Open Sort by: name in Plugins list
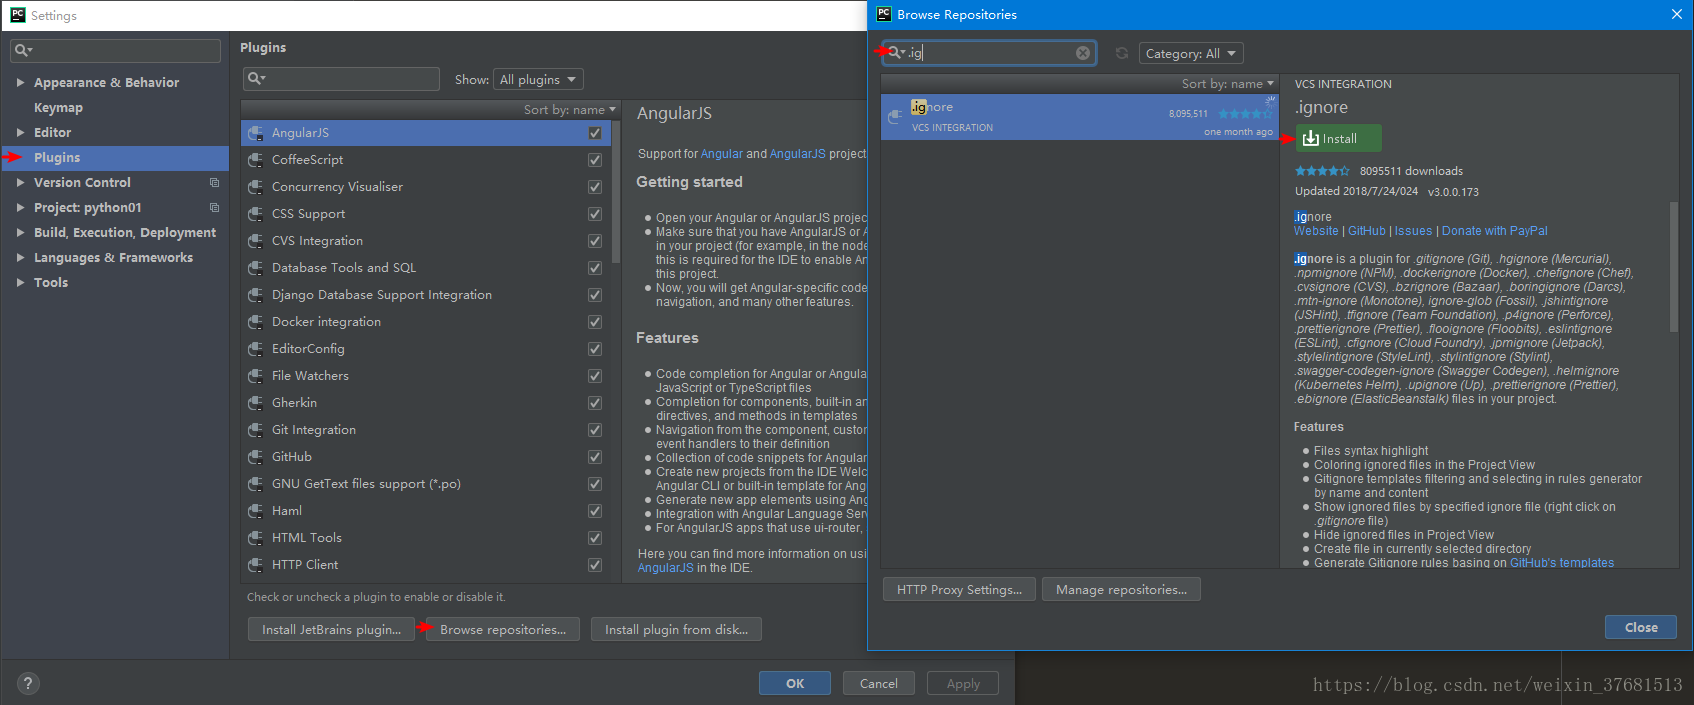Screen dimensions: 1694x705 [x=570, y=110]
